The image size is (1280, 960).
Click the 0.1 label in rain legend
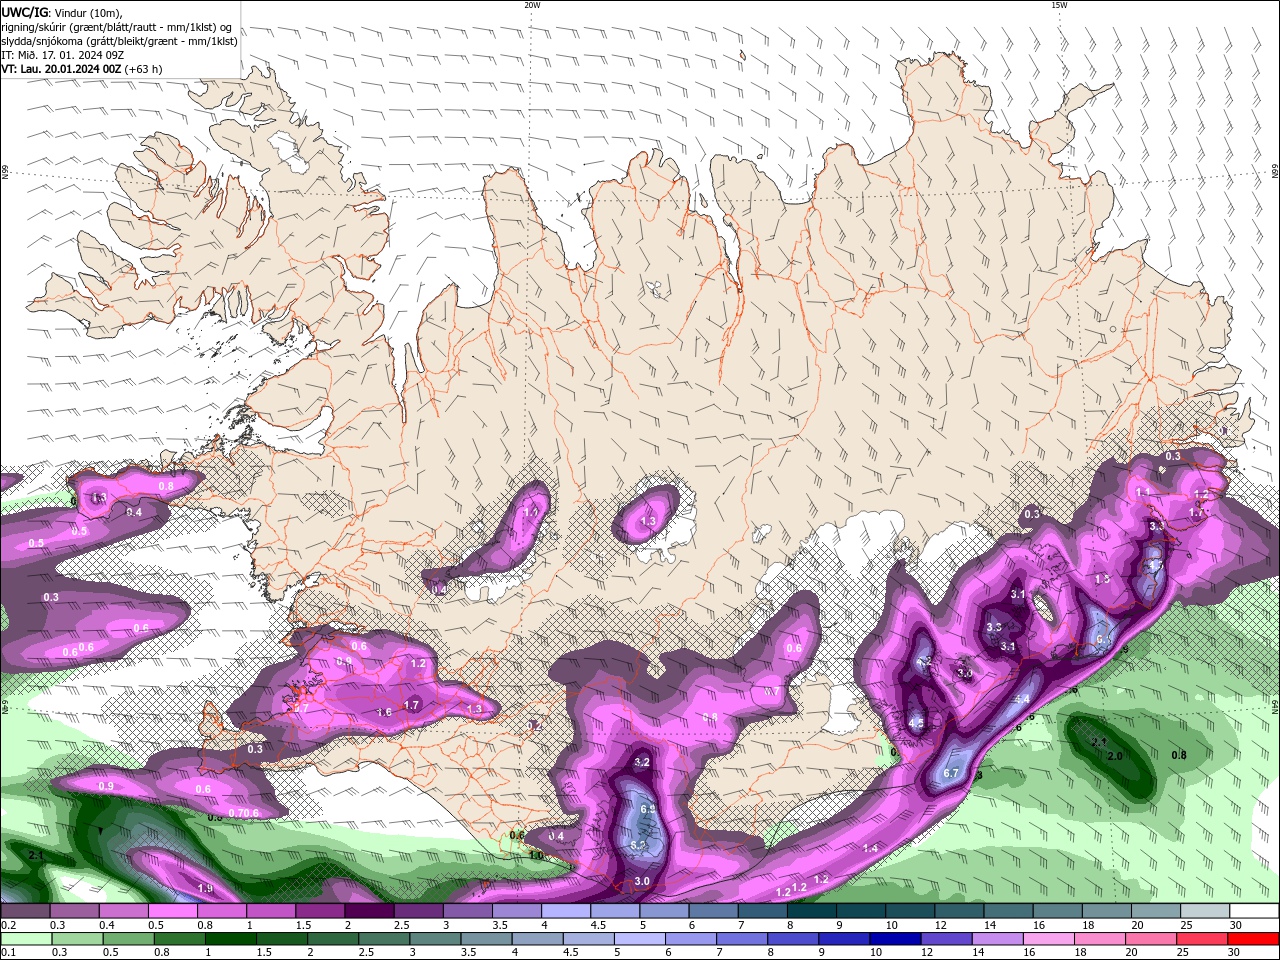8,953
